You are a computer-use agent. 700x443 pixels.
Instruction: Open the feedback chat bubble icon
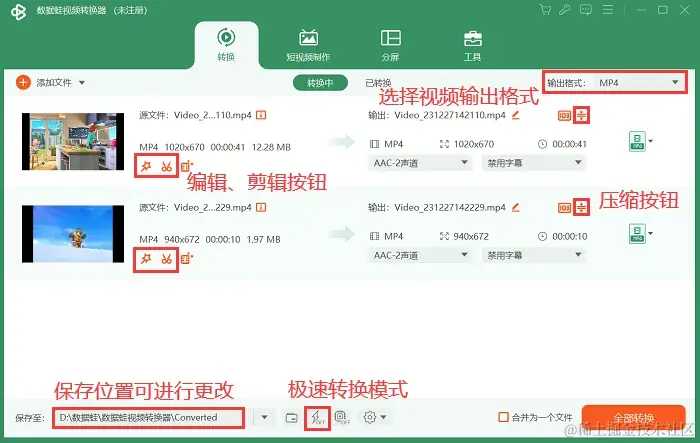pos(586,10)
